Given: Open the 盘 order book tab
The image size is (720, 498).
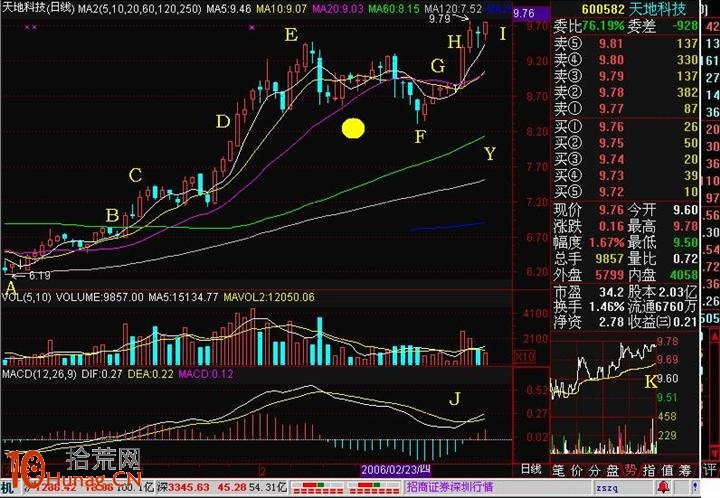Looking at the screenshot, I should pyautogui.click(x=613, y=470).
